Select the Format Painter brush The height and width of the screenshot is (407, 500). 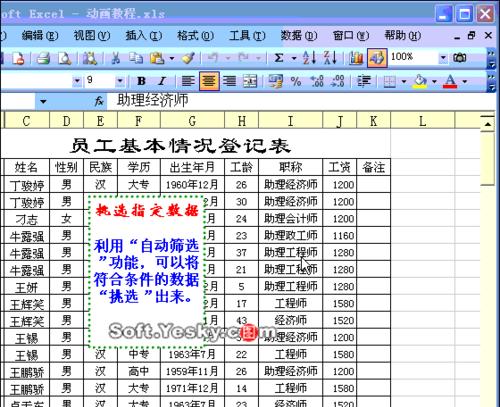pos(189,58)
